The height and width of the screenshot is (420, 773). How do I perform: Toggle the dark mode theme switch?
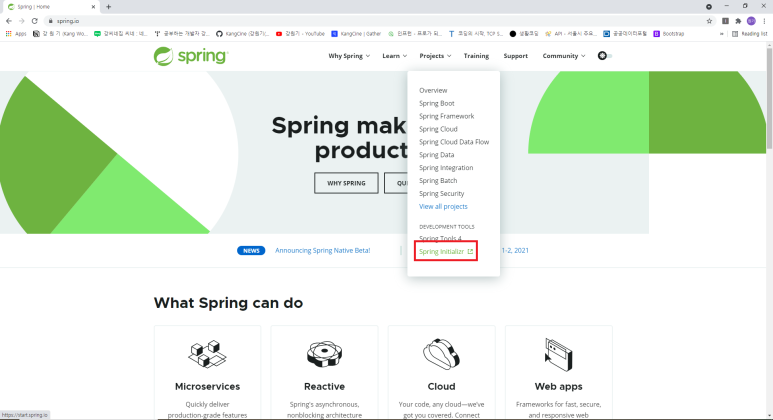(x=605, y=56)
